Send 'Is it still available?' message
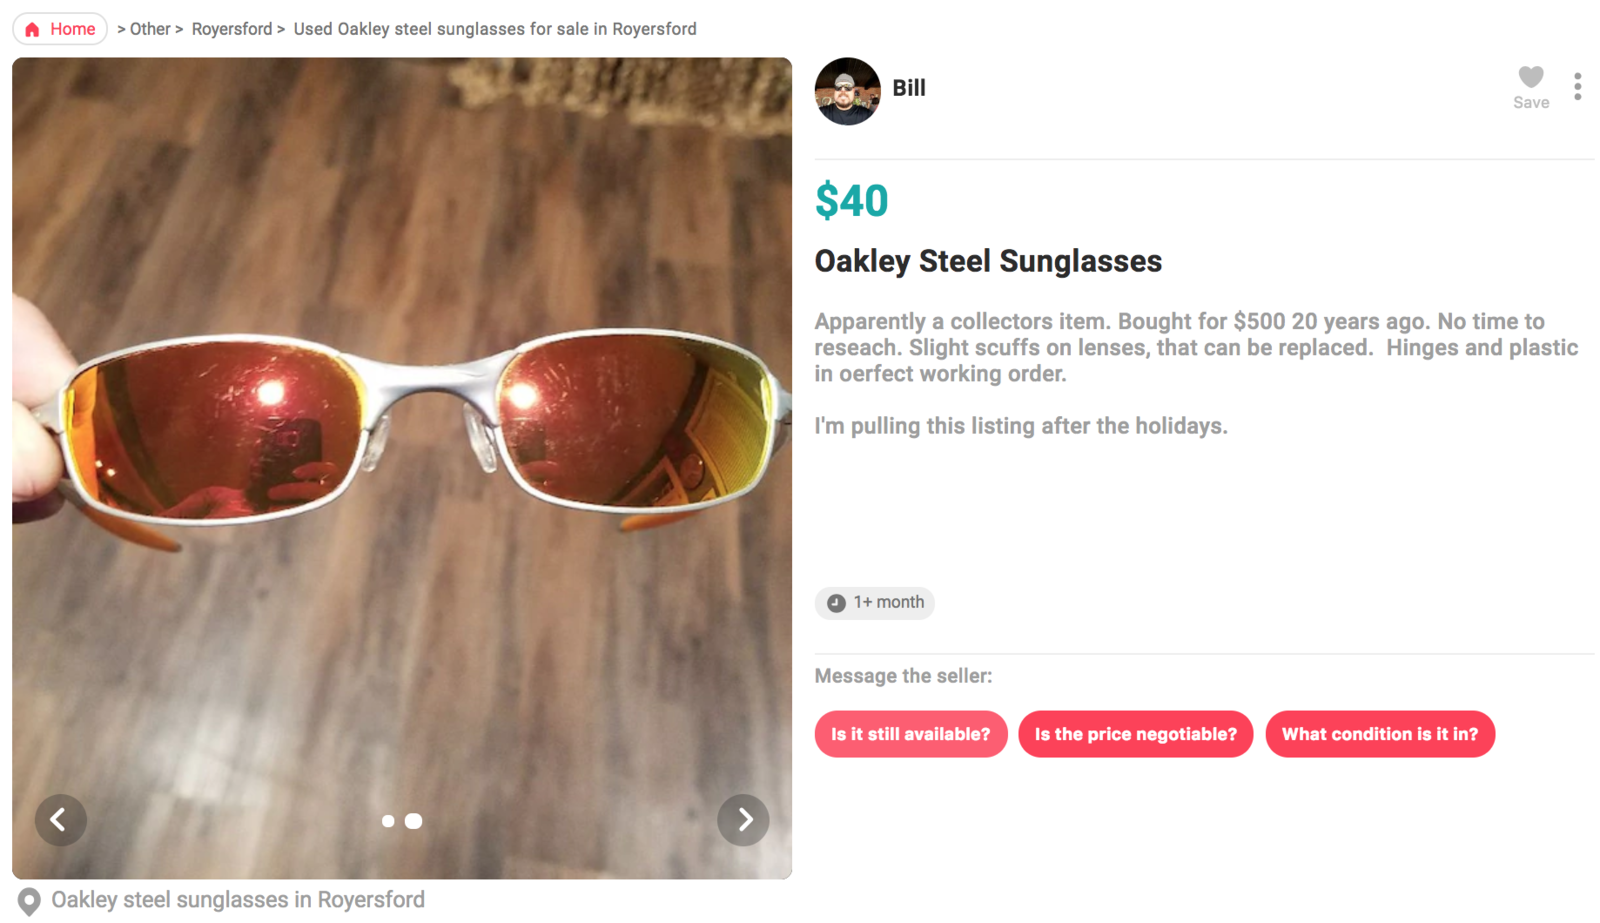 [910, 734]
